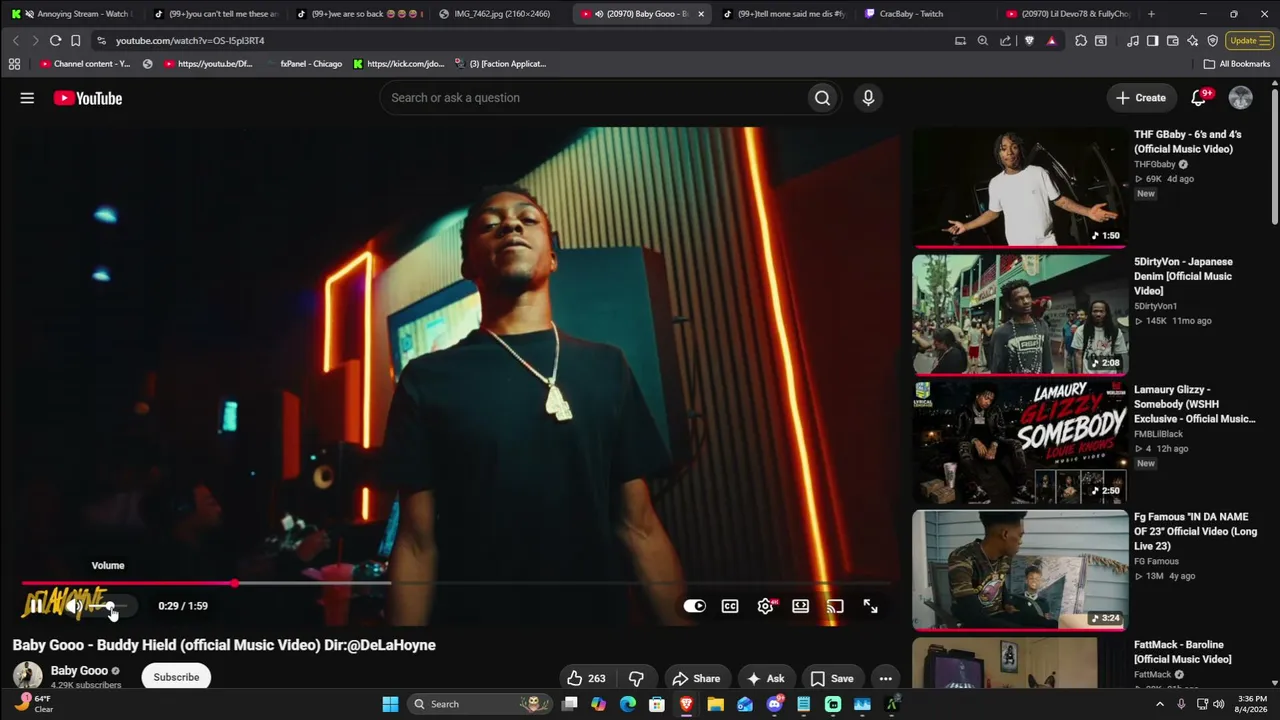Screen dimensions: 1280x720
Task: Pause the video with the player button
Action: click(x=36, y=606)
